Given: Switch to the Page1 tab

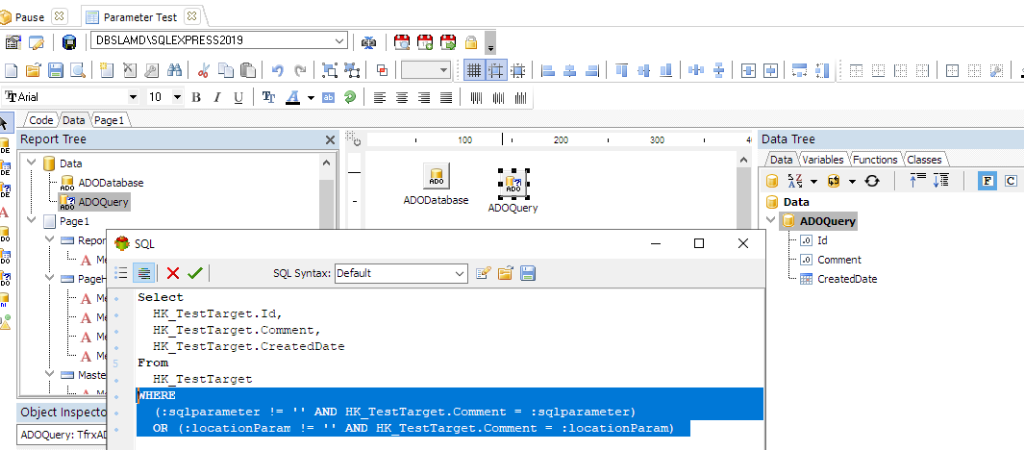Looking at the screenshot, I should pyautogui.click(x=109, y=120).
